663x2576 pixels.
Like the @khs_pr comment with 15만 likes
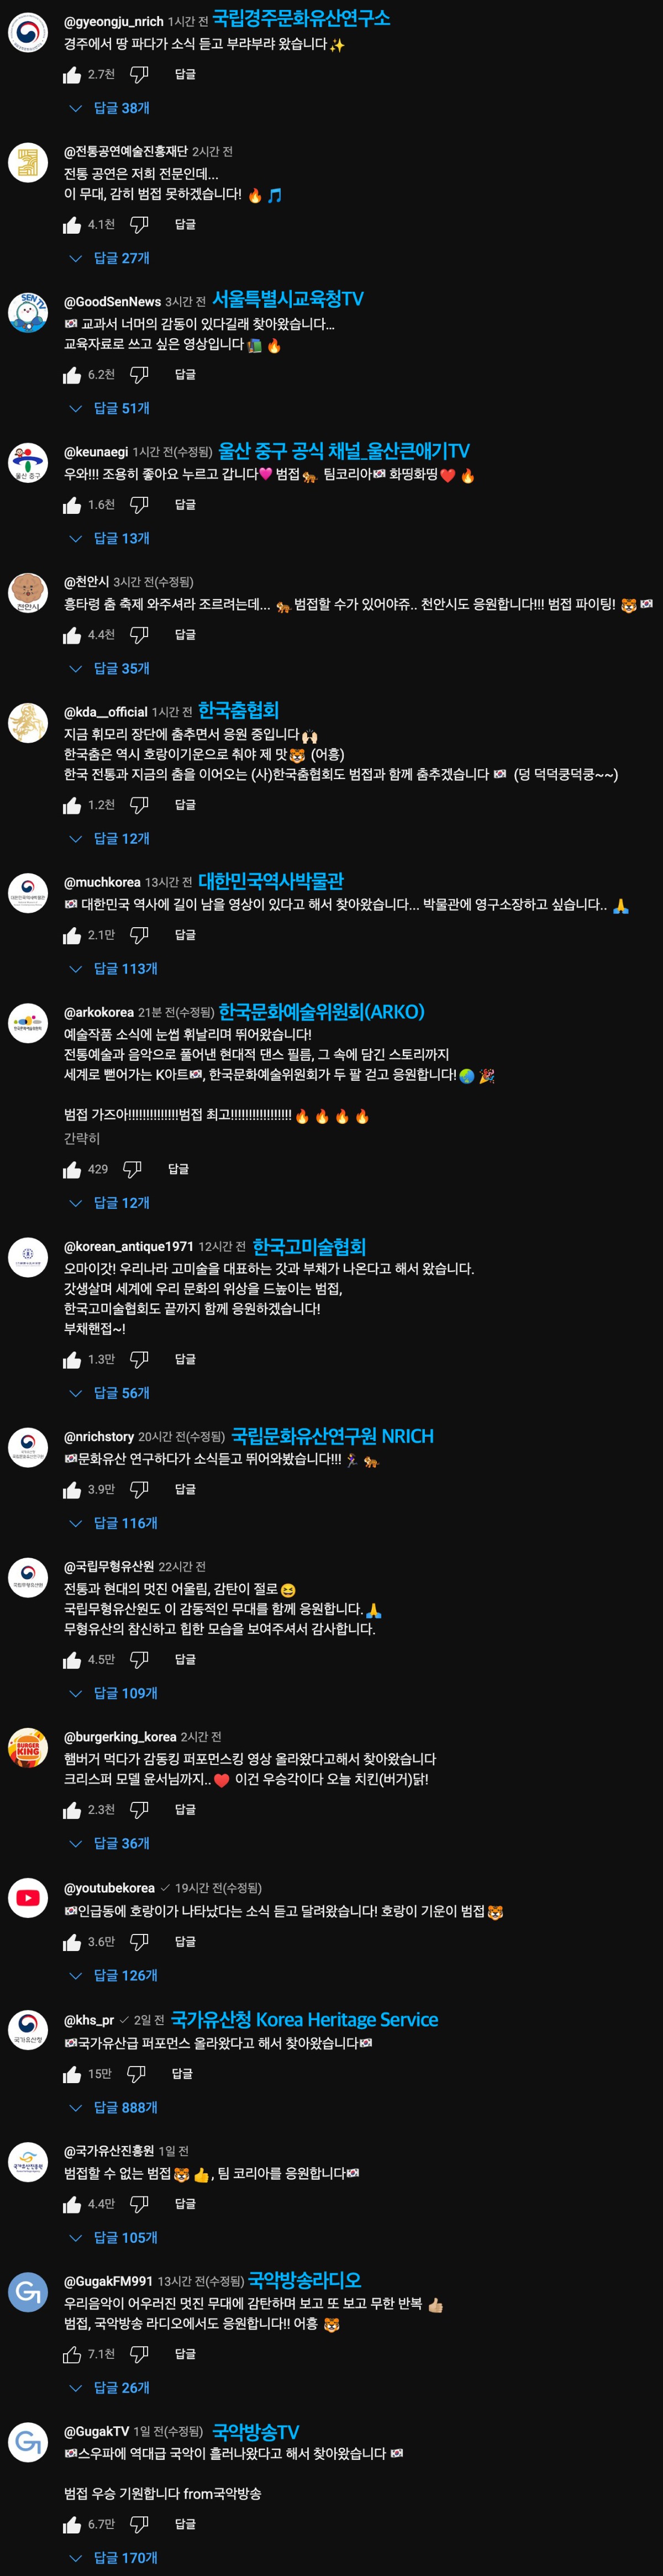coord(72,2074)
